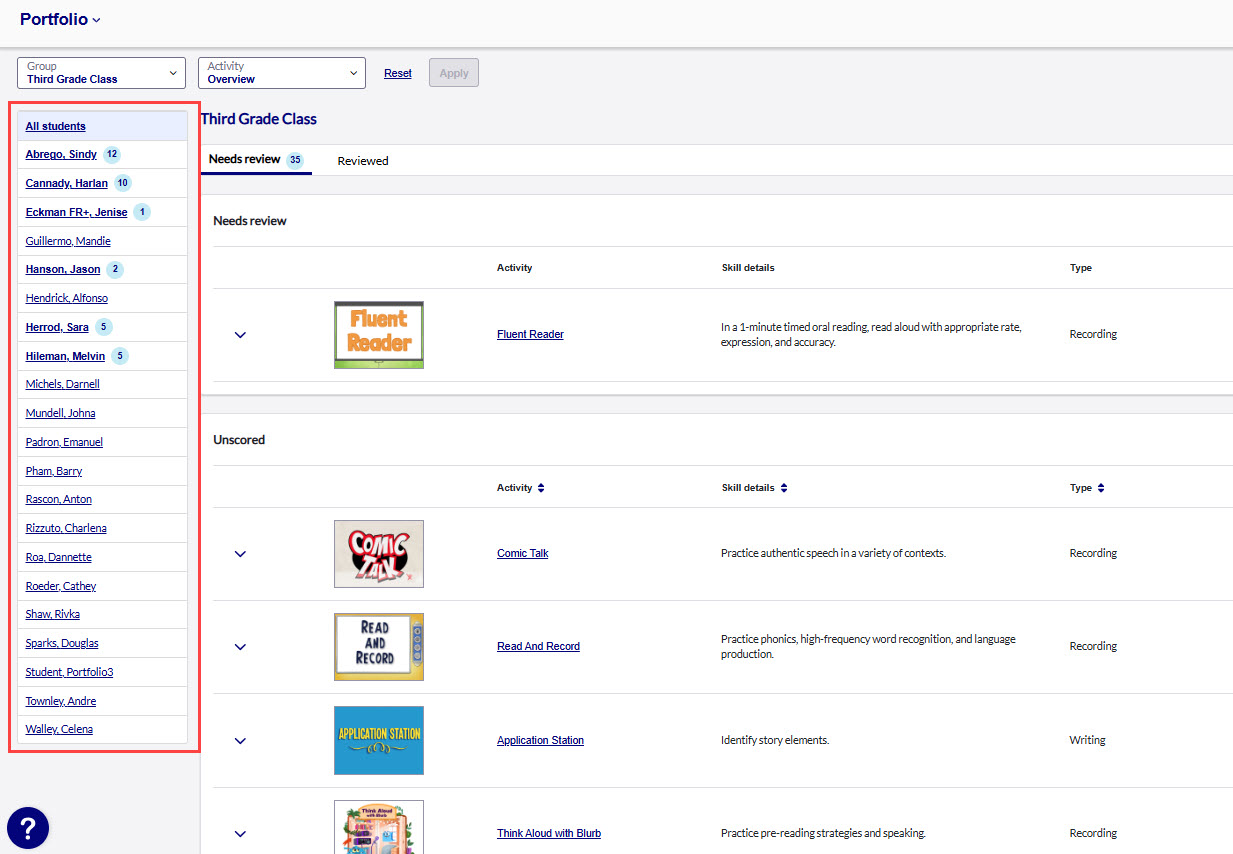This screenshot has height=854, width=1233.
Task: Select the Needs review tab
Action: point(255,160)
